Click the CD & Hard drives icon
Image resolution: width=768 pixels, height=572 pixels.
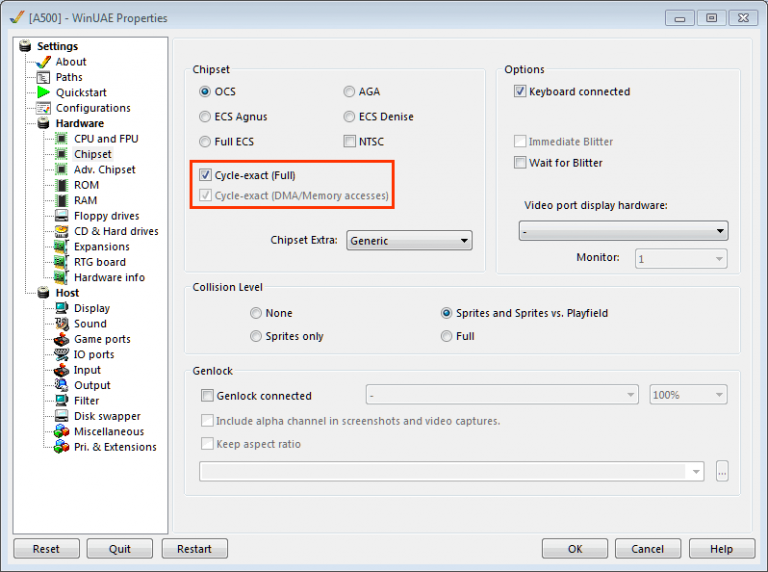(62, 231)
